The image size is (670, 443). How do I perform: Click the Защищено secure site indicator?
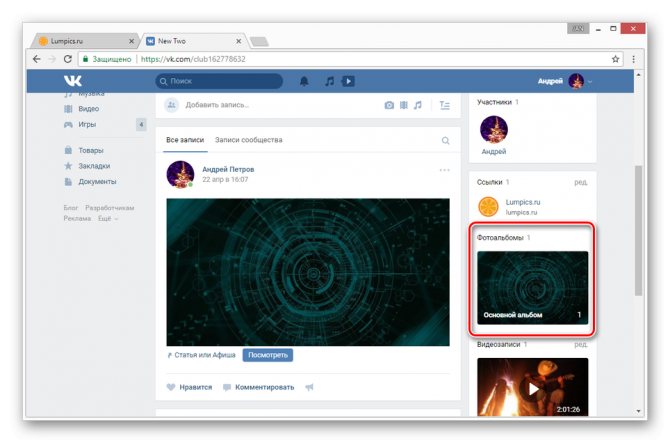pyautogui.click(x=107, y=59)
